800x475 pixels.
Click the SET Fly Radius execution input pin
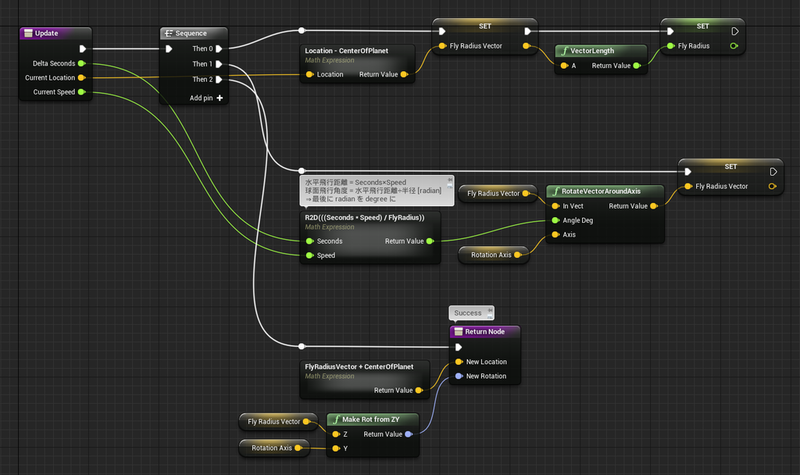click(x=670, y=31)
